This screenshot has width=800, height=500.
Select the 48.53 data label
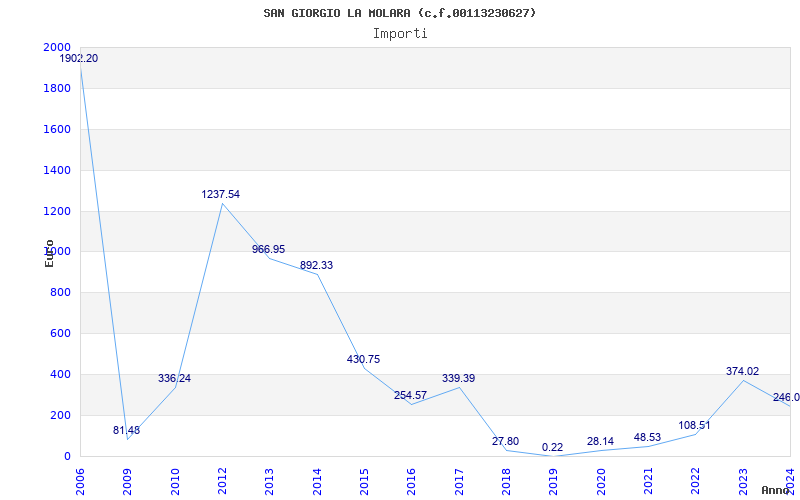click(647, 437)
